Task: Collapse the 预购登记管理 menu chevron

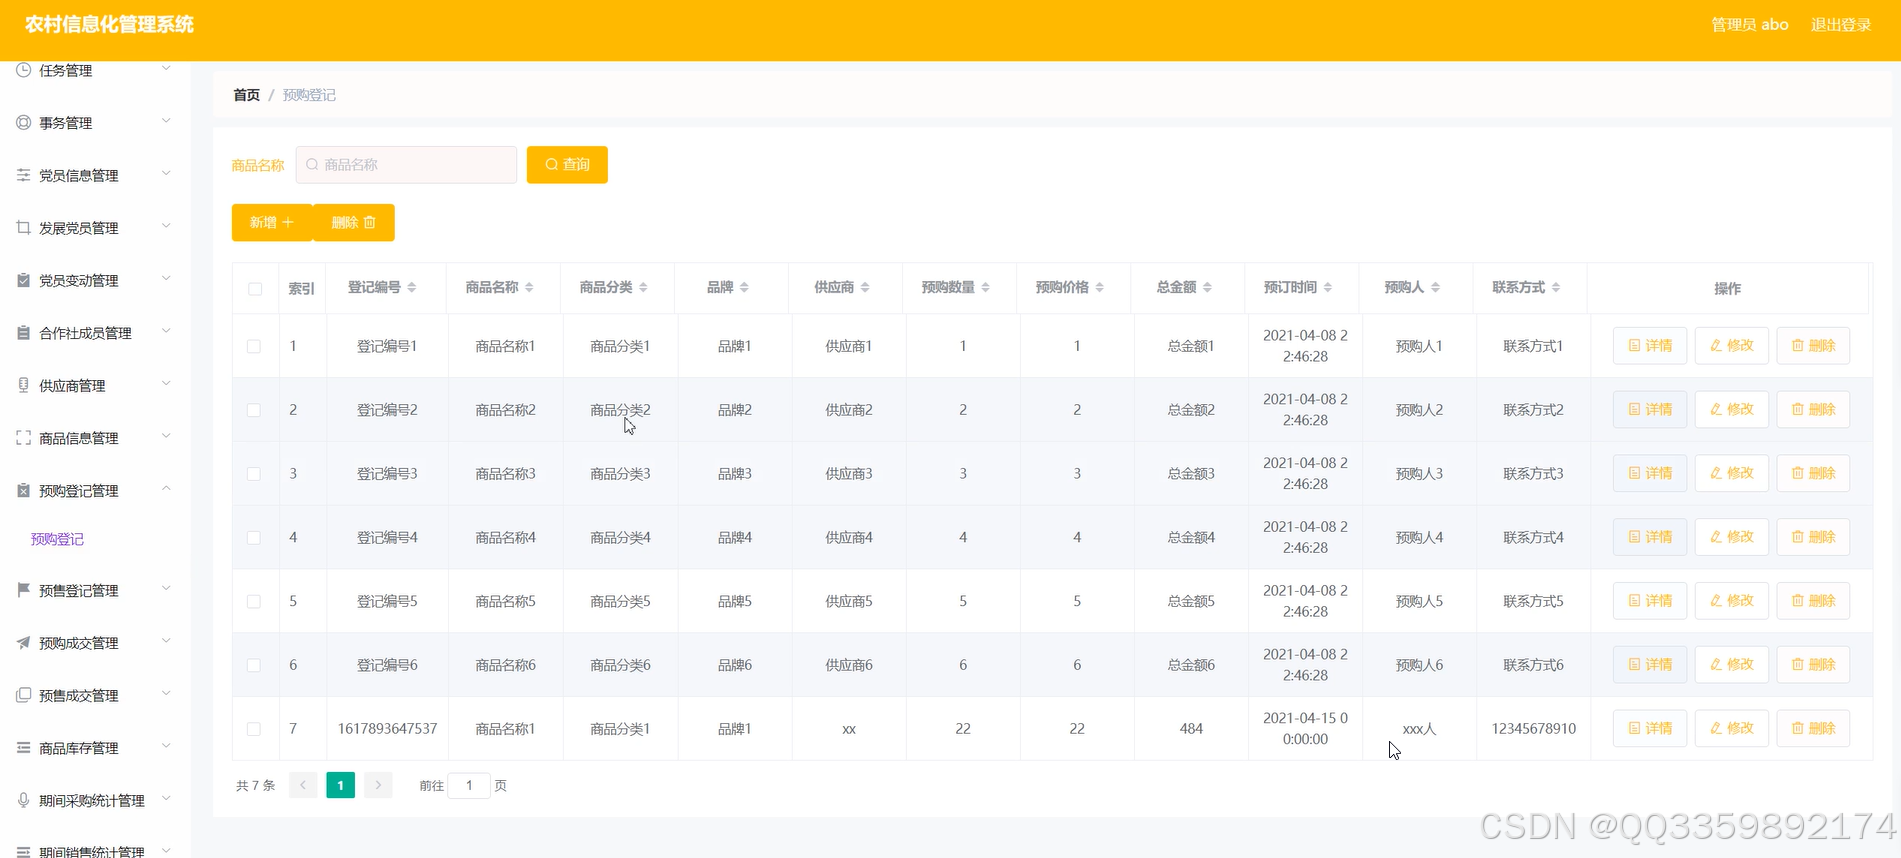Action: (x=166, y=489)
